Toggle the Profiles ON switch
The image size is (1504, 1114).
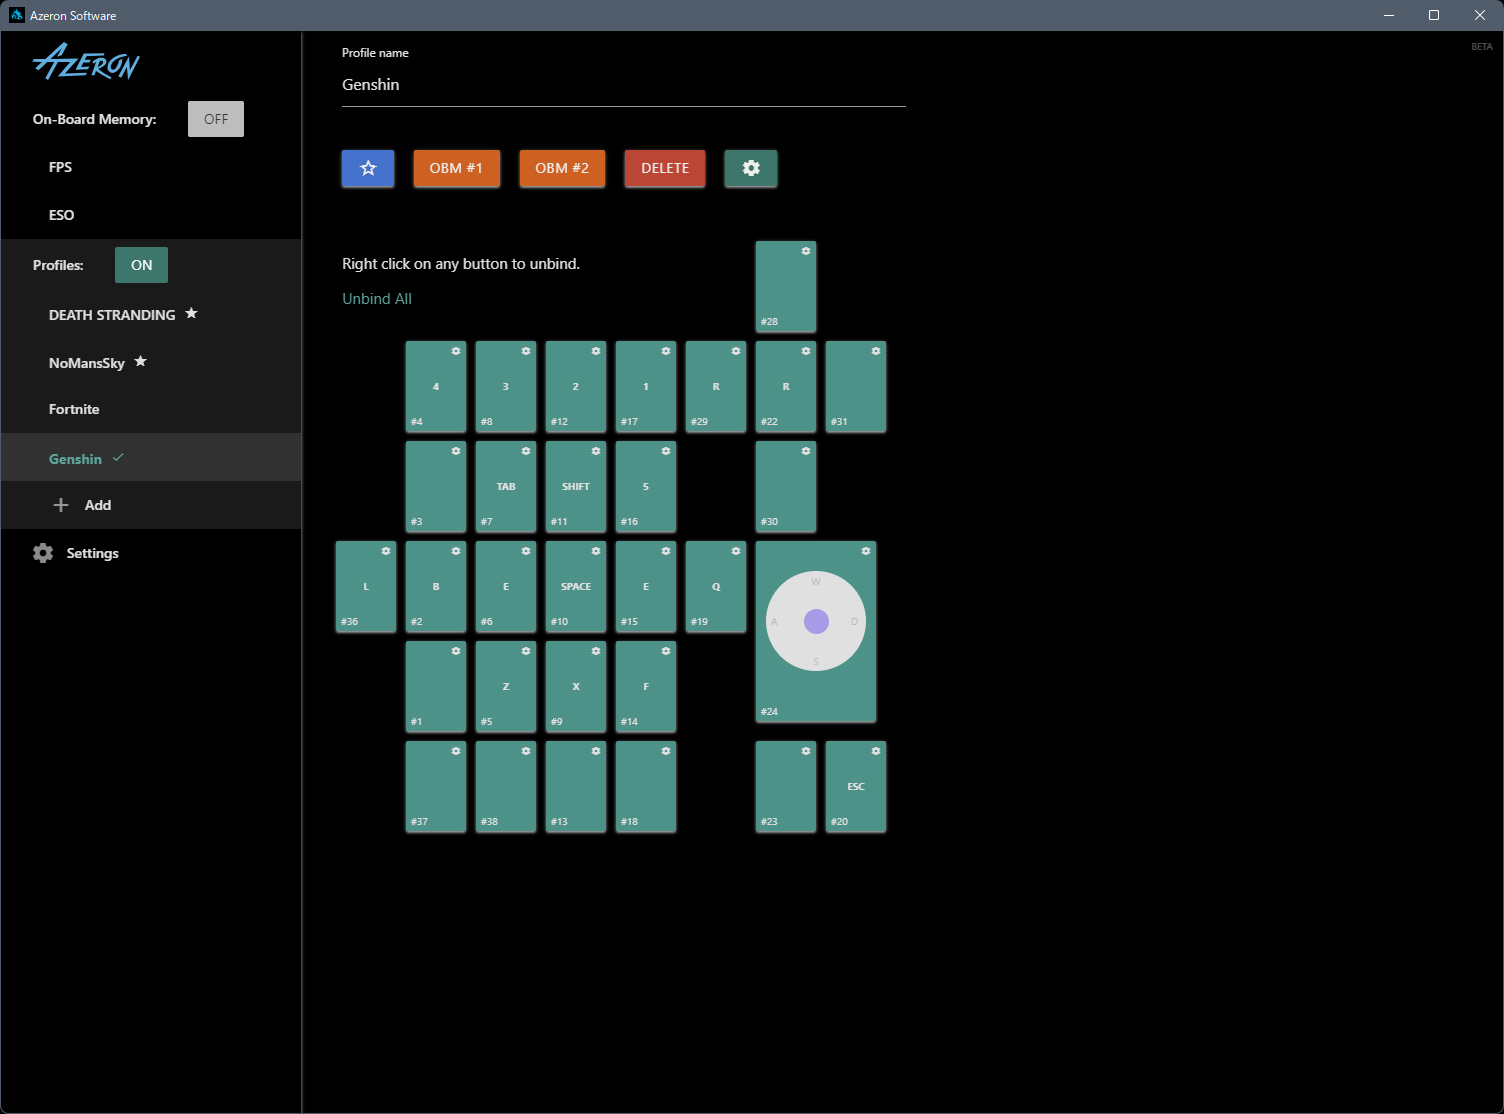(x=141, y=265)
